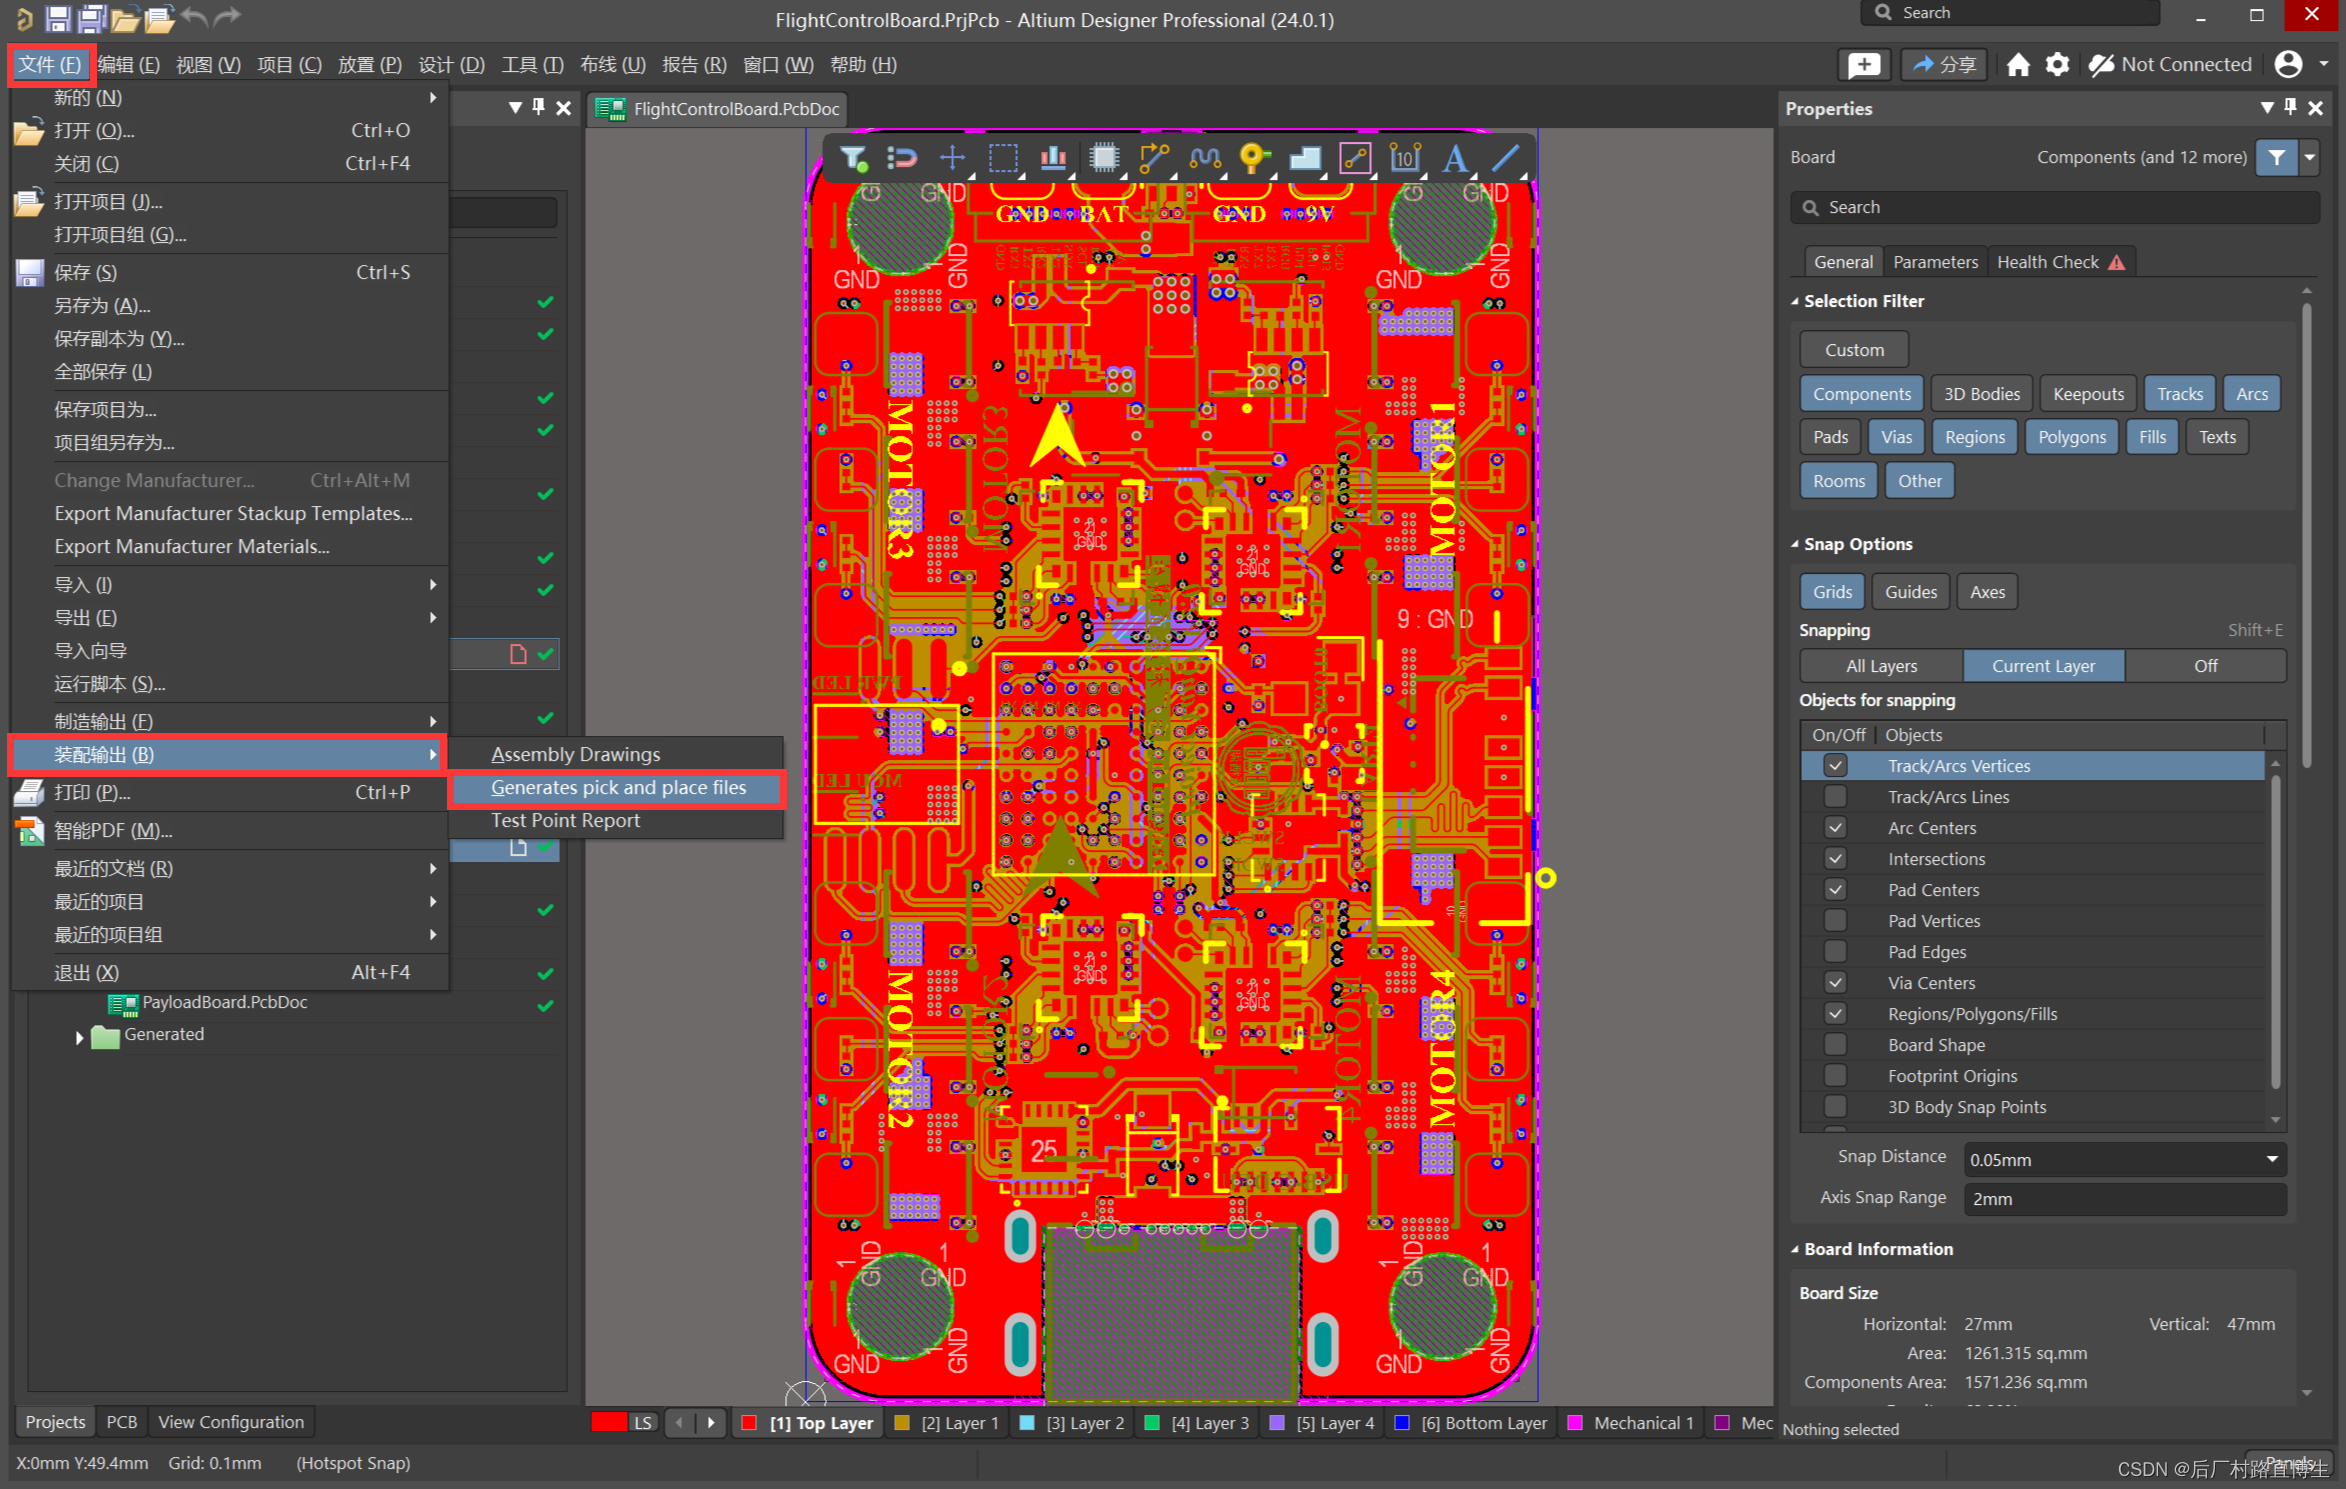Screen dimensions: 2346x1489
Task: Choose Test Point Report entry
Action: (x=565, y=821)
